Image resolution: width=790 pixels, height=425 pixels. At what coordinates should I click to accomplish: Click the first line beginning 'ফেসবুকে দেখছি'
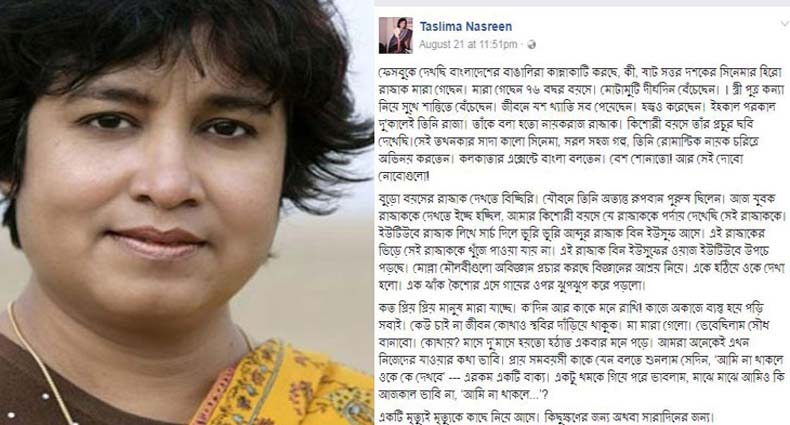pos(580,73)
